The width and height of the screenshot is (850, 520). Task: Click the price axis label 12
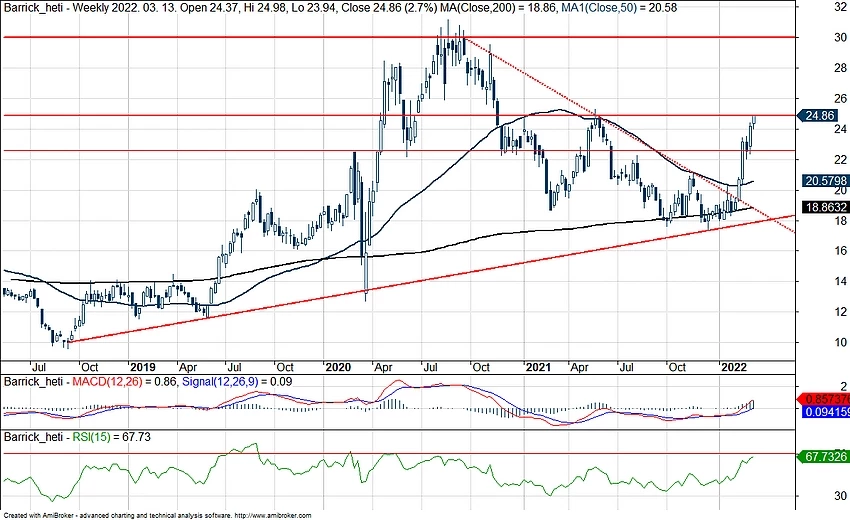[840, 312]
